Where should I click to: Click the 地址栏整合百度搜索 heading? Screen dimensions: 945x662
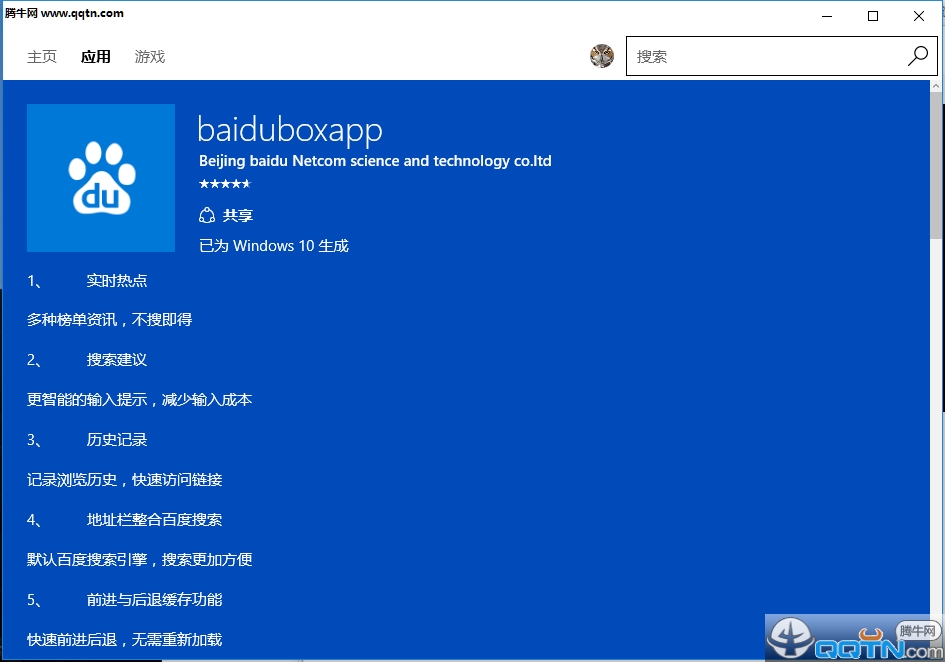pos(154,520)
